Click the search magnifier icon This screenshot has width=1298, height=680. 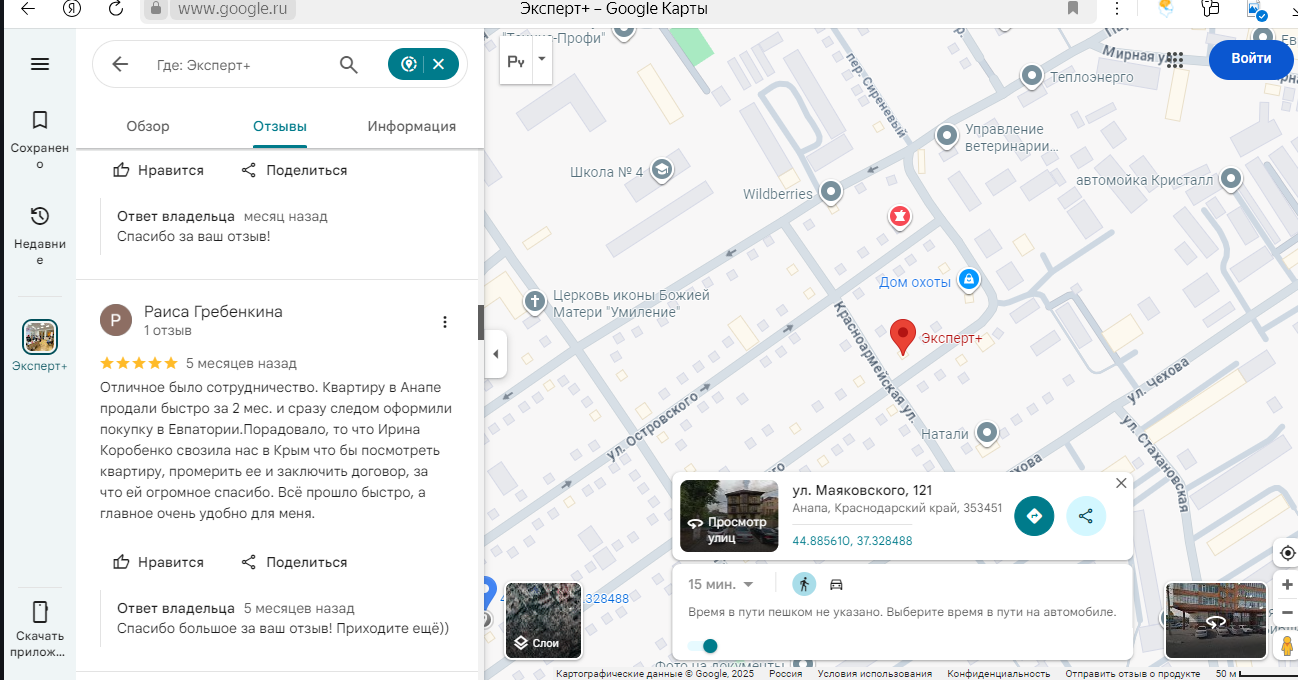coord(348,65)
